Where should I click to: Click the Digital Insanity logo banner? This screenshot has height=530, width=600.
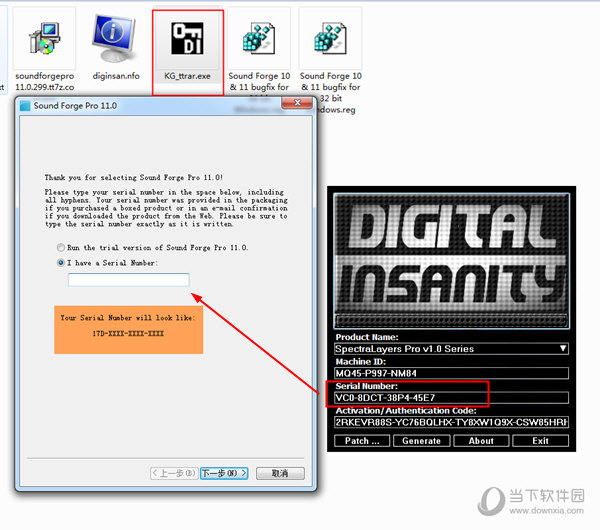452,261
